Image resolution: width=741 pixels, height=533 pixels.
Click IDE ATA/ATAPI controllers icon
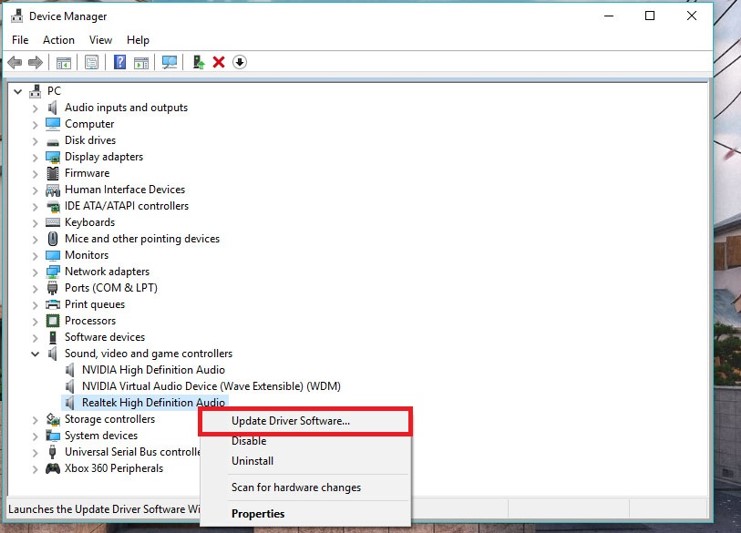[52, 206]
